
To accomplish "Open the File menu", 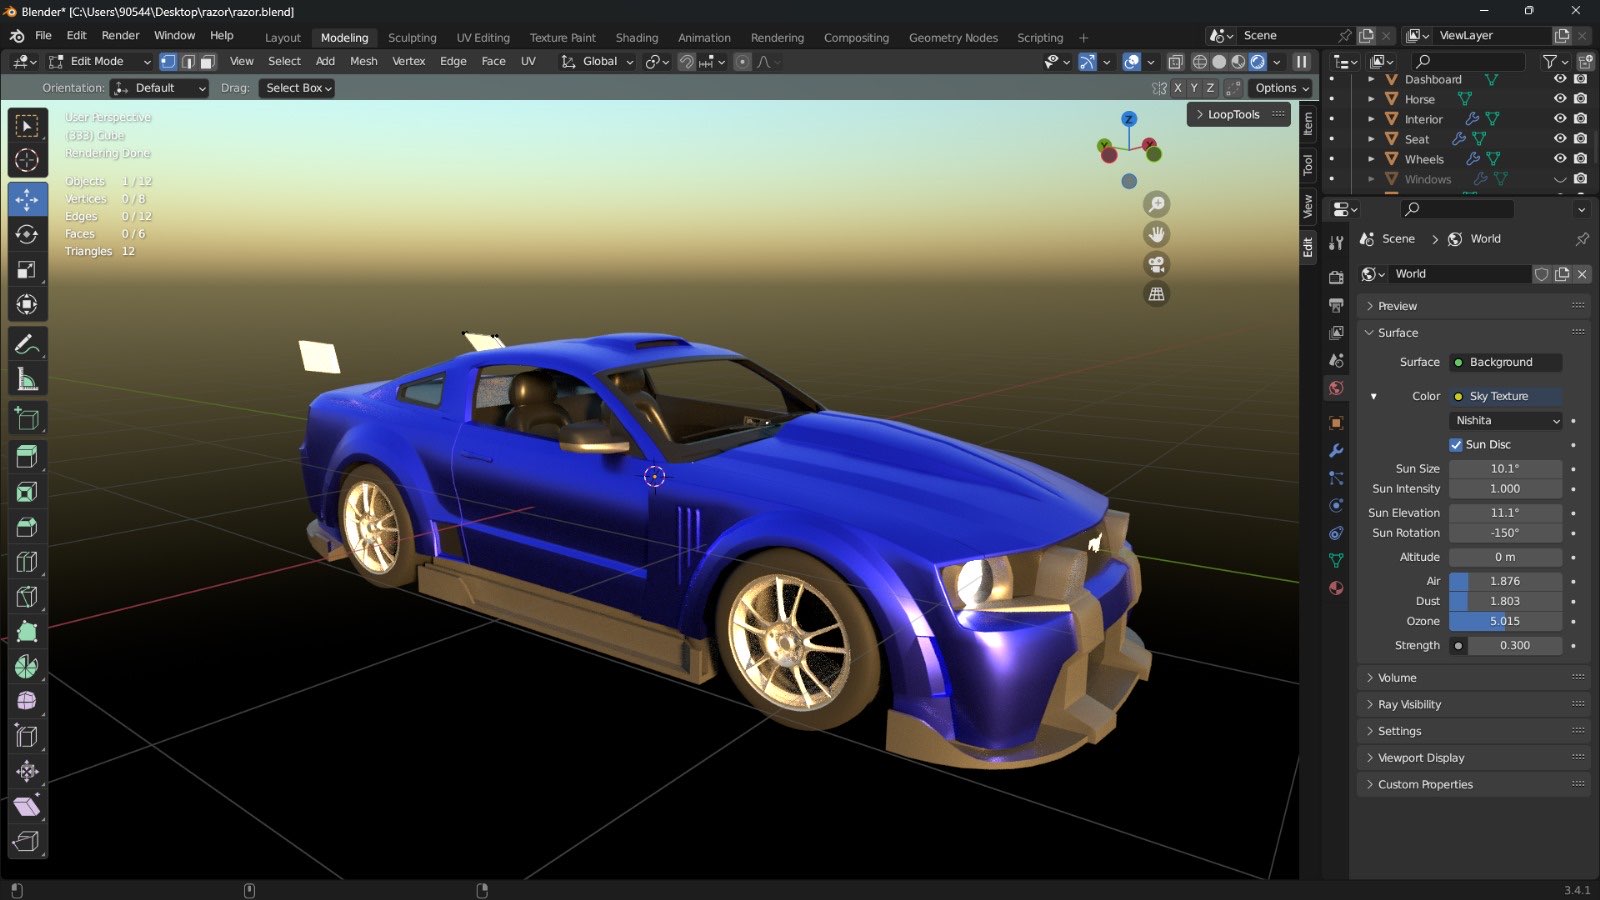I will (x=43, y=35).
